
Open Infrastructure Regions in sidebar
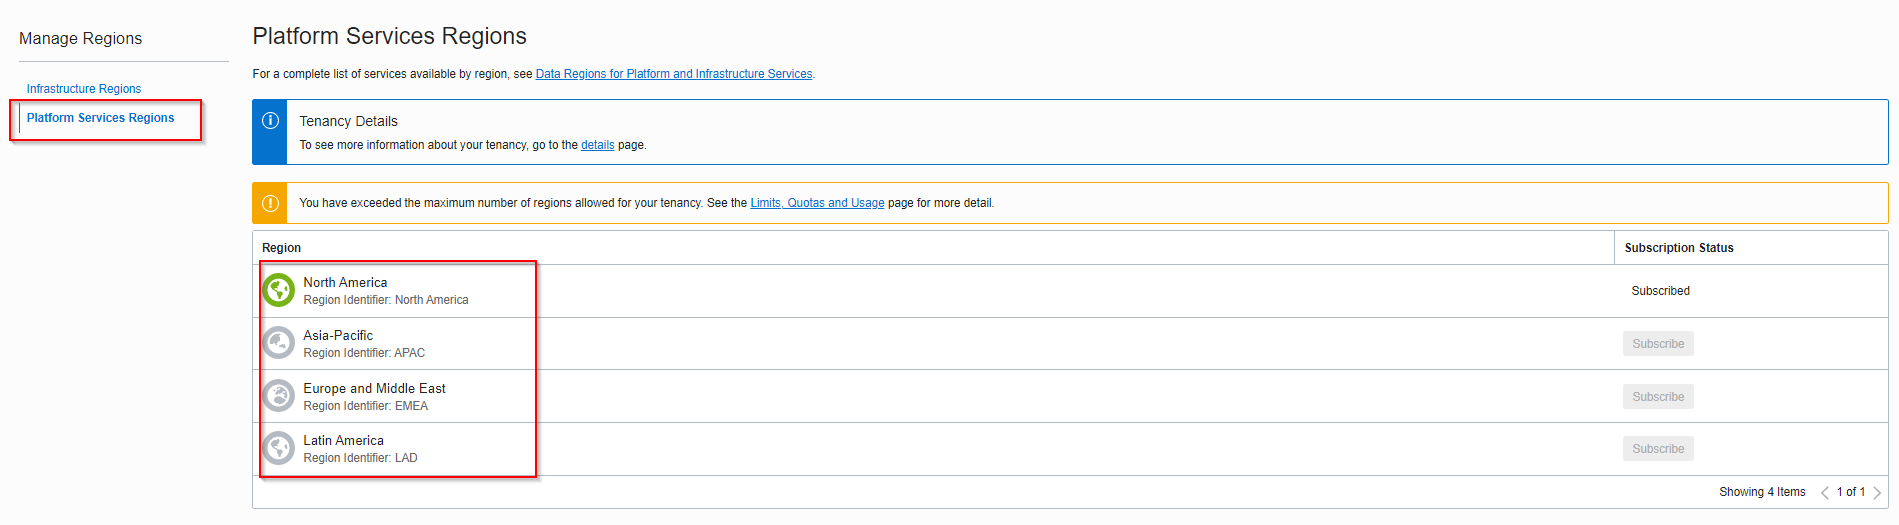84,89
